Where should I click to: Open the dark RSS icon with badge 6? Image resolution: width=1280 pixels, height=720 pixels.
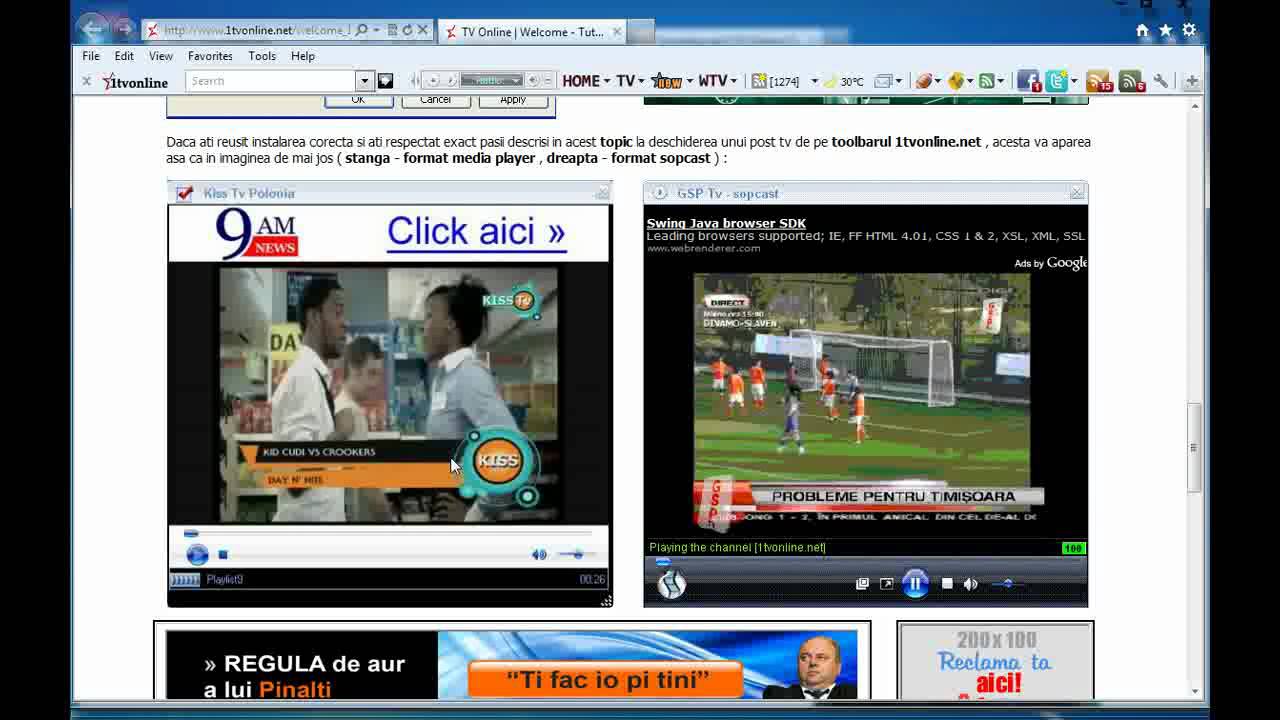[x=1131, y=82]
